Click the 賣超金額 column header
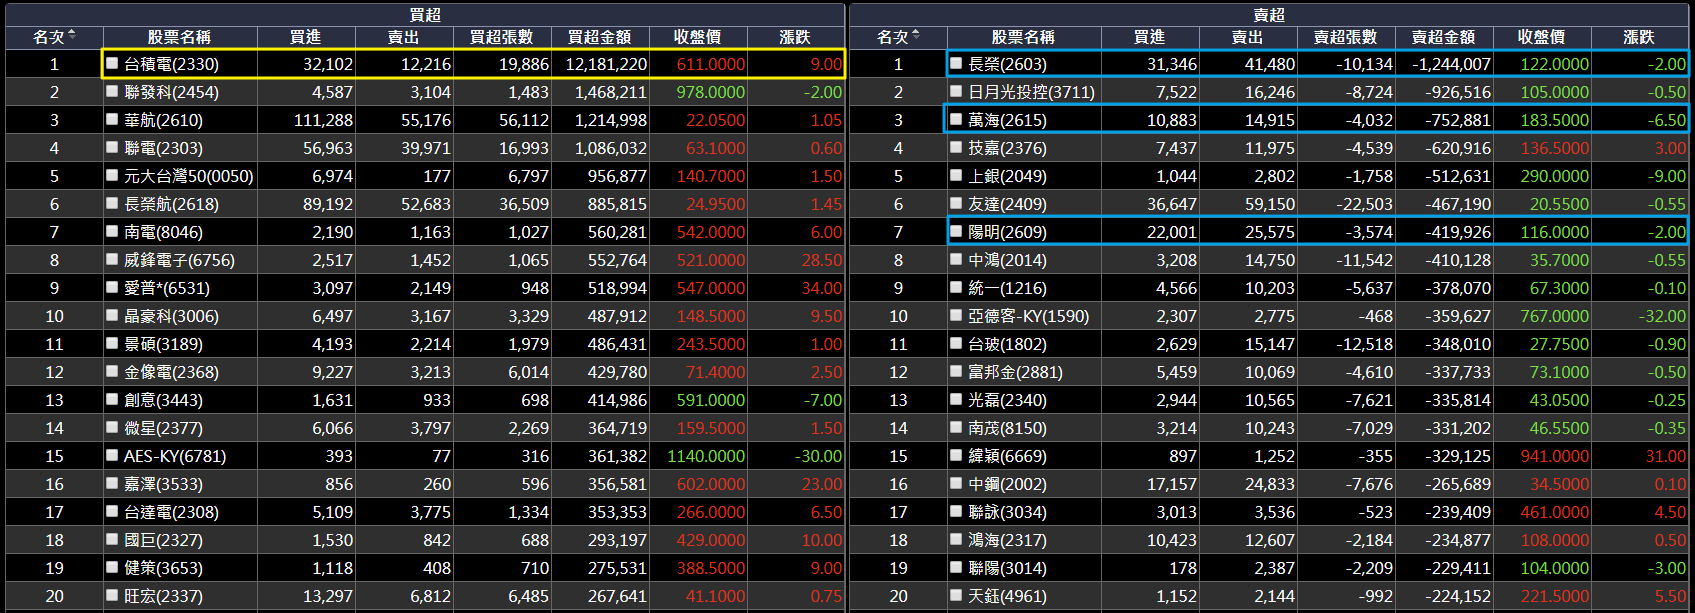Image resolution: width=1695 pixels, height=613 pixels. click(x=1443, y=37)
